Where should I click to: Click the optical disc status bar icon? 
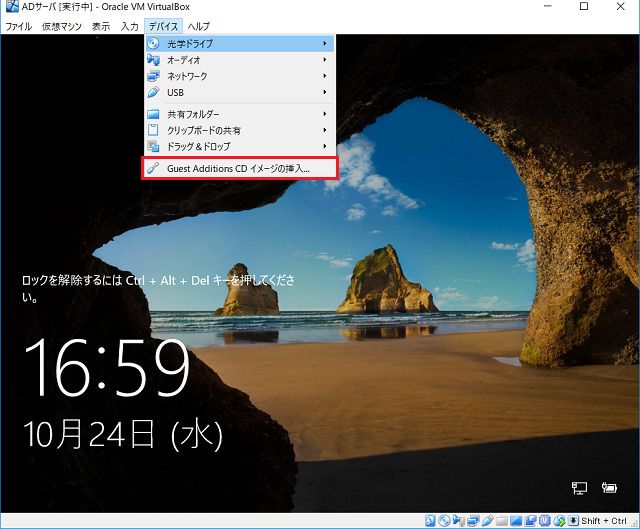pyautogui.click(x=443, y=520)
